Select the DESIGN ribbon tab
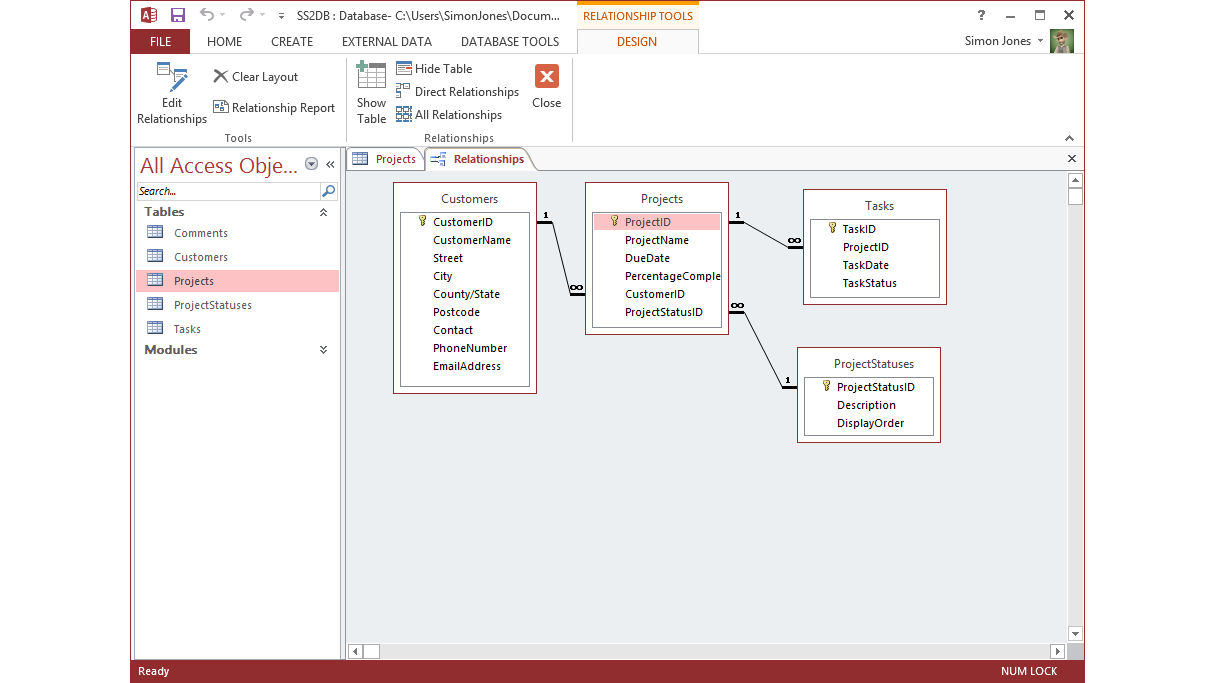The height and width of the screenshot is (683, 1215). (x=637, y=41)
